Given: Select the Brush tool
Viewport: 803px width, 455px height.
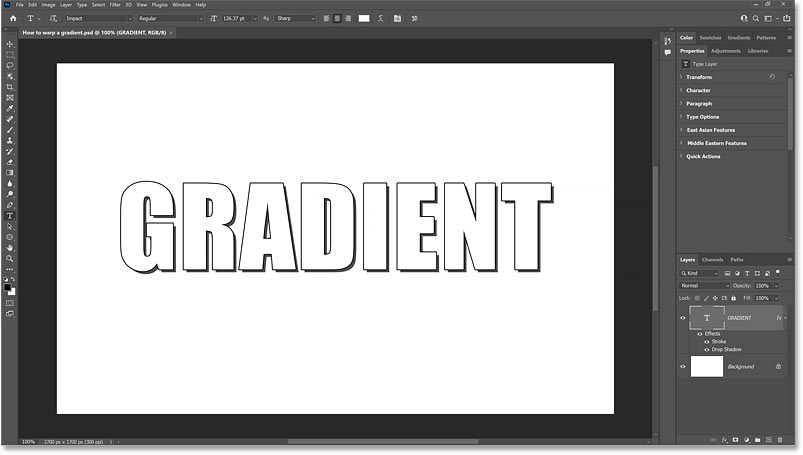Looking at the screenshot, I should [10, 130].
